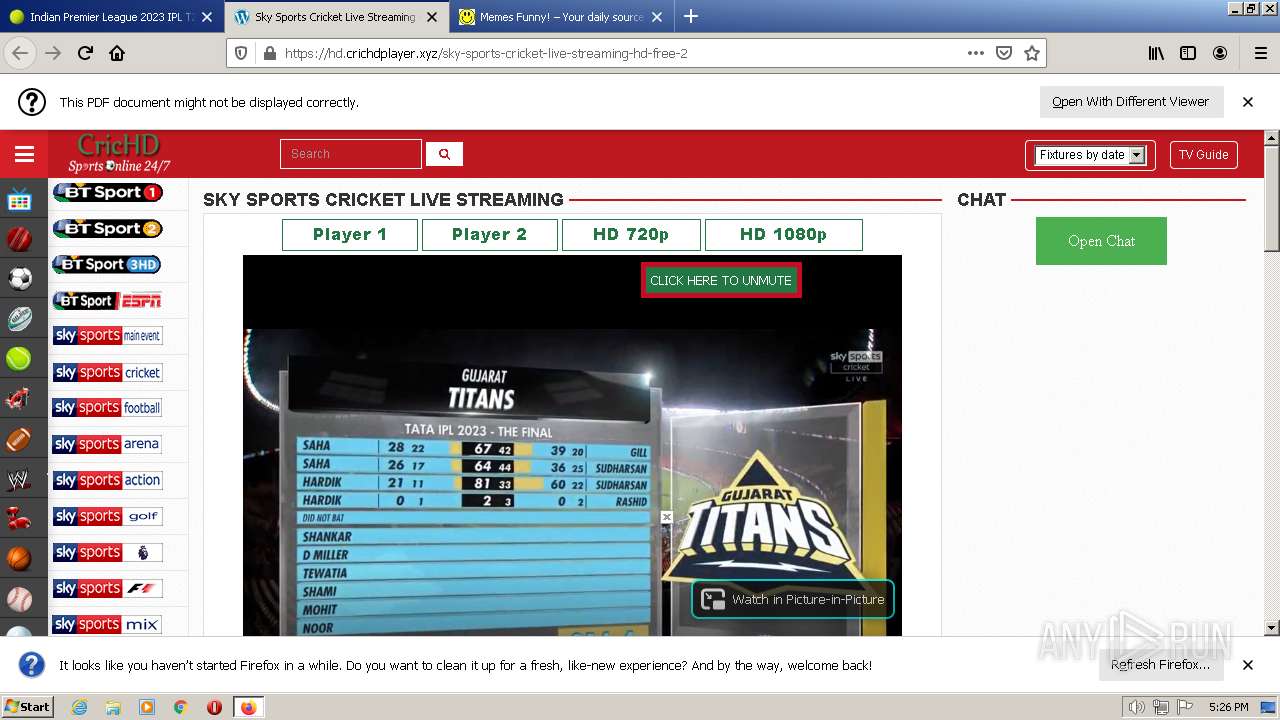Open the Windows Start menu

coord(27,707)
